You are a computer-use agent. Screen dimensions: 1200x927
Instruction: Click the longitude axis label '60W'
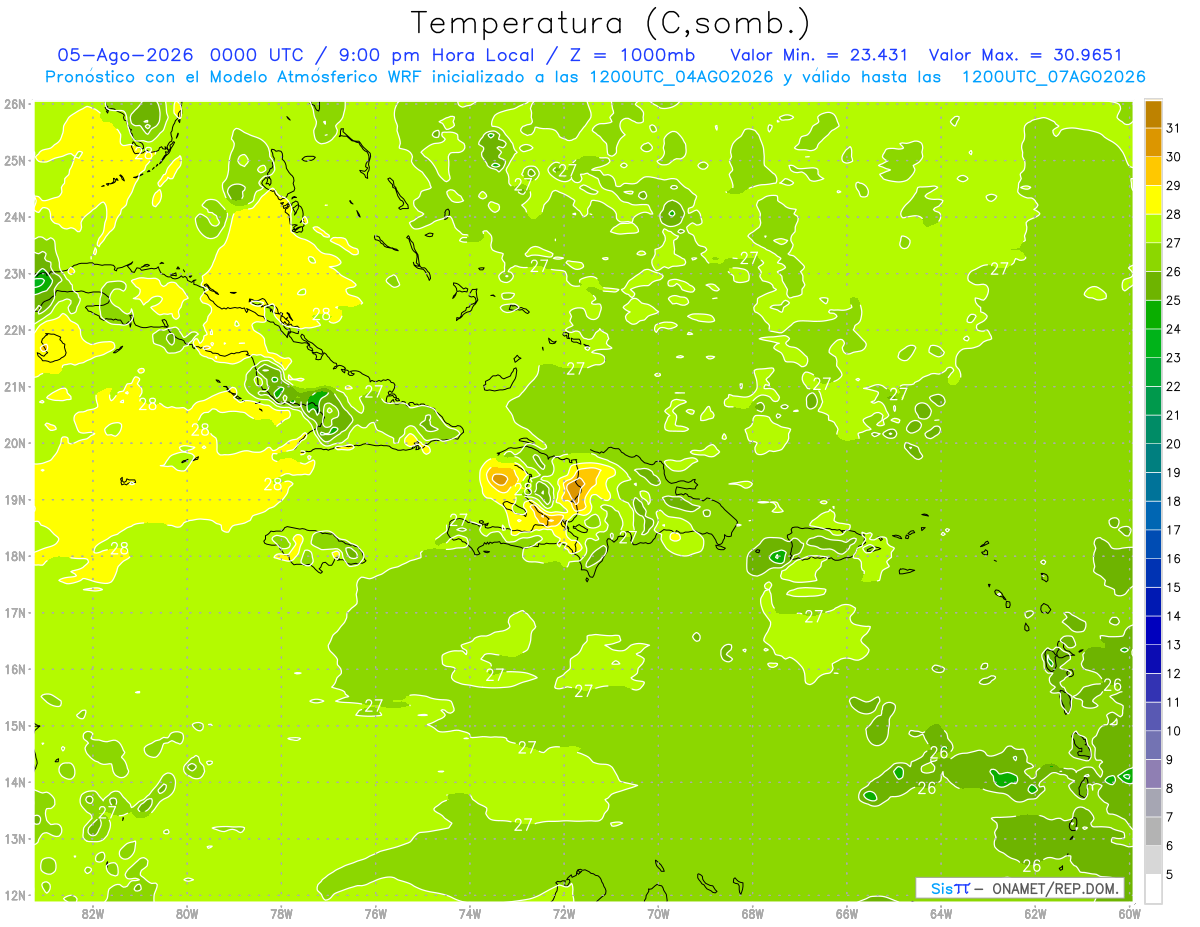(x=1130, y=913)
